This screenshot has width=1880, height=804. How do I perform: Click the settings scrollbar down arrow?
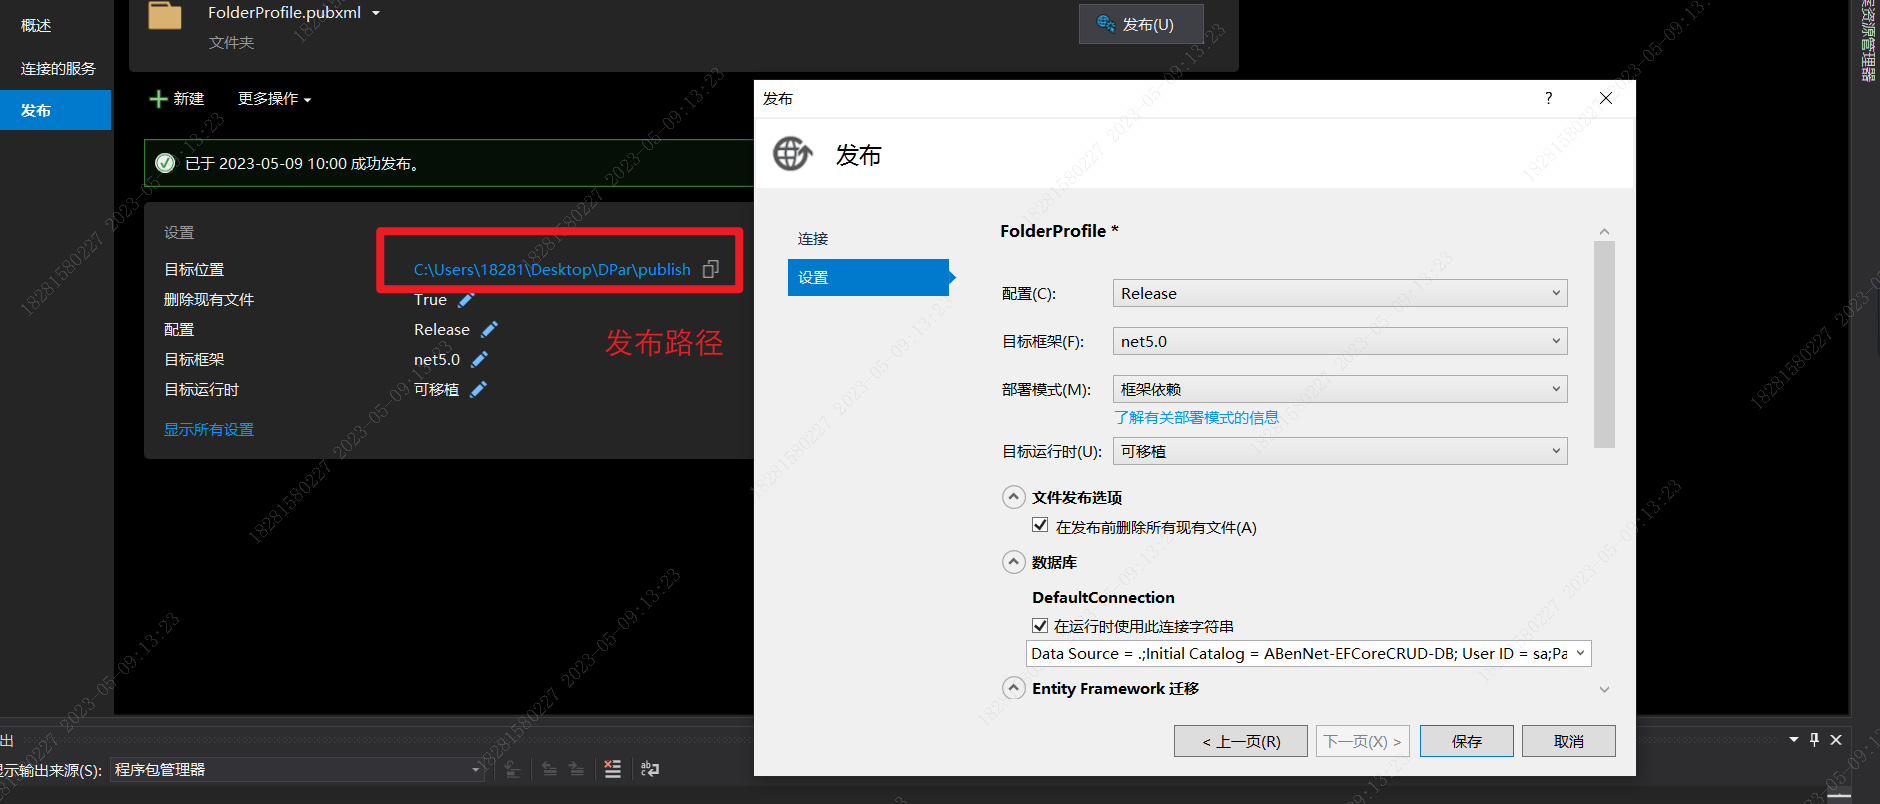(x=1604, y=690)
